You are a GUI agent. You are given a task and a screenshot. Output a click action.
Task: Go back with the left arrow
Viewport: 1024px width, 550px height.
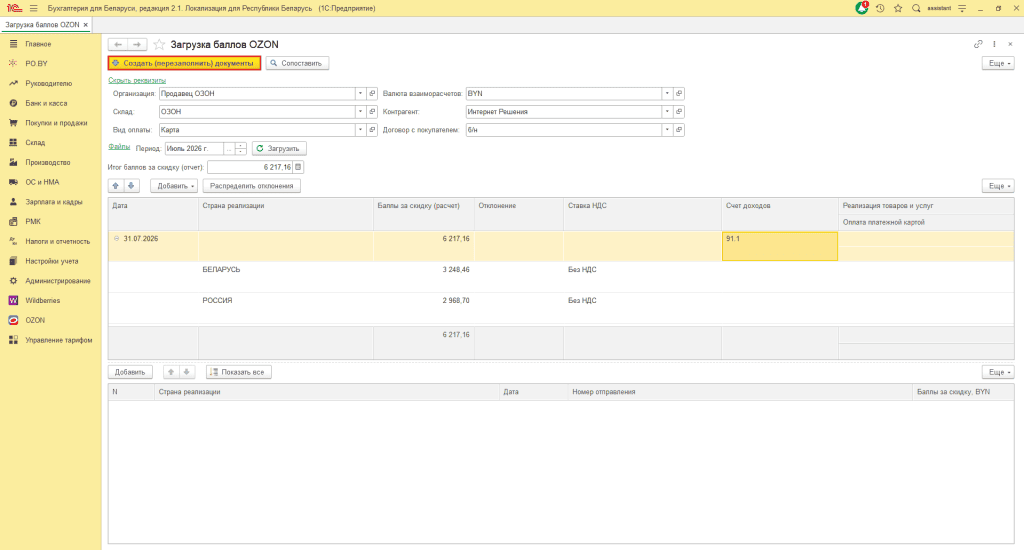point(118,44)
